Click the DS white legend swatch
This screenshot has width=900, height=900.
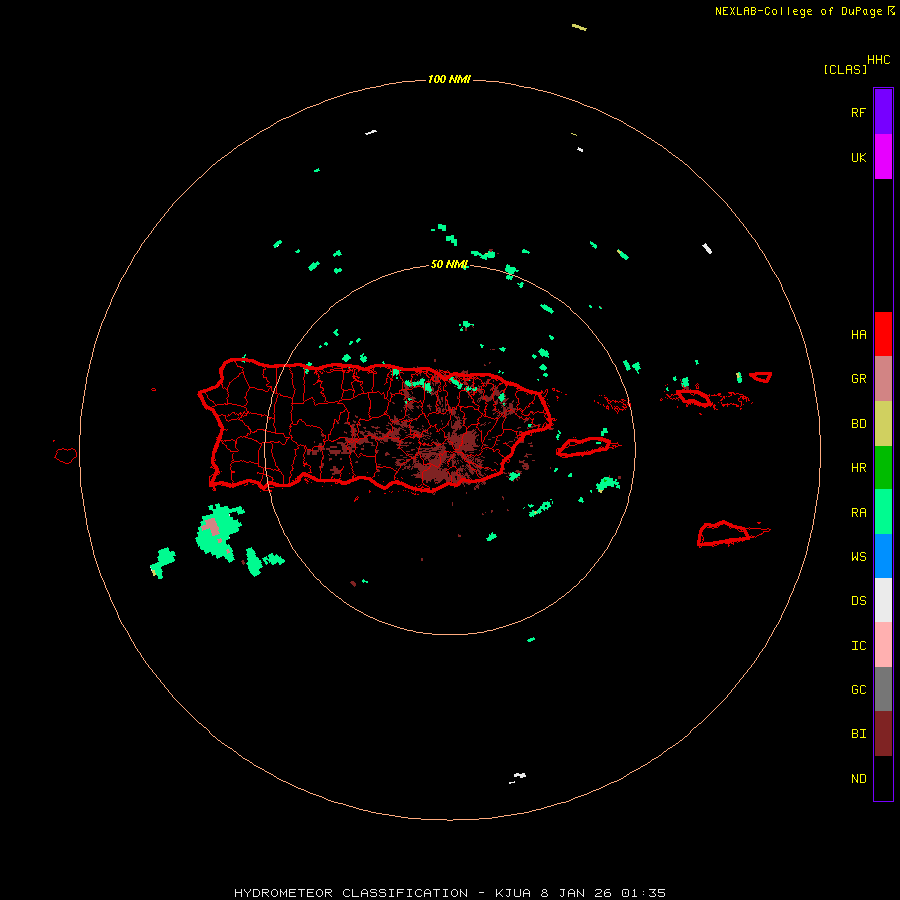pos(883,600)
